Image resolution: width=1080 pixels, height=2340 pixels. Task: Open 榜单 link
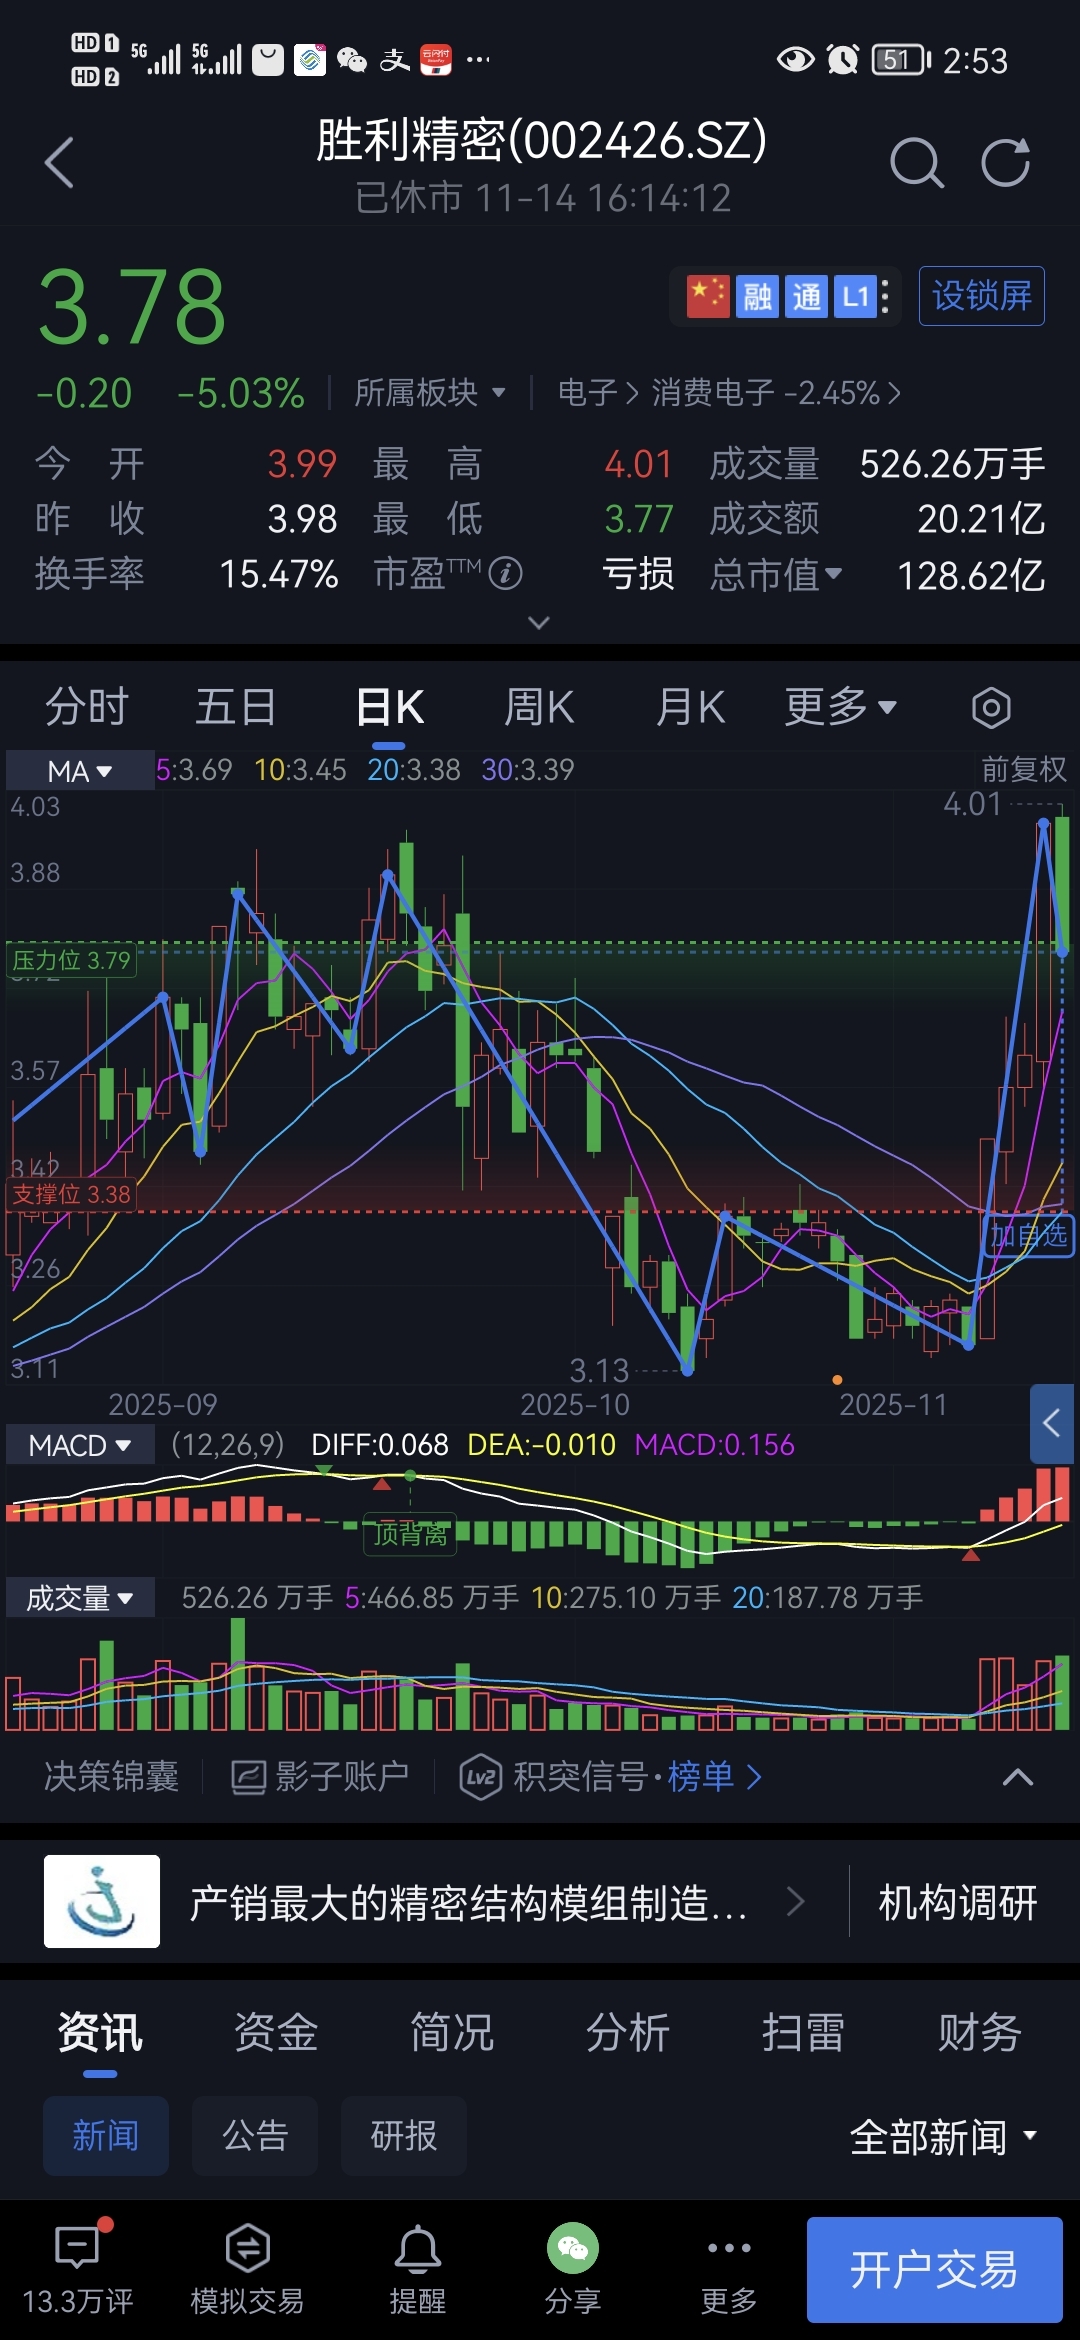click(x=714, y=1777)
